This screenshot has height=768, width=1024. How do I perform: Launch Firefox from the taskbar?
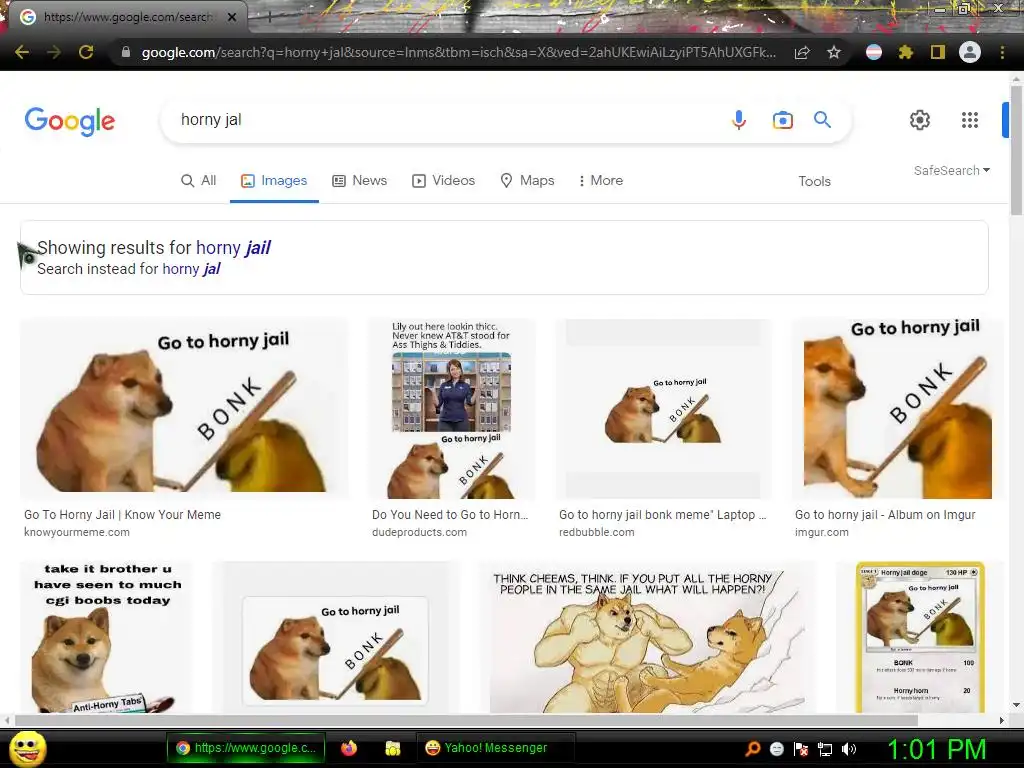tap(349, 748)
